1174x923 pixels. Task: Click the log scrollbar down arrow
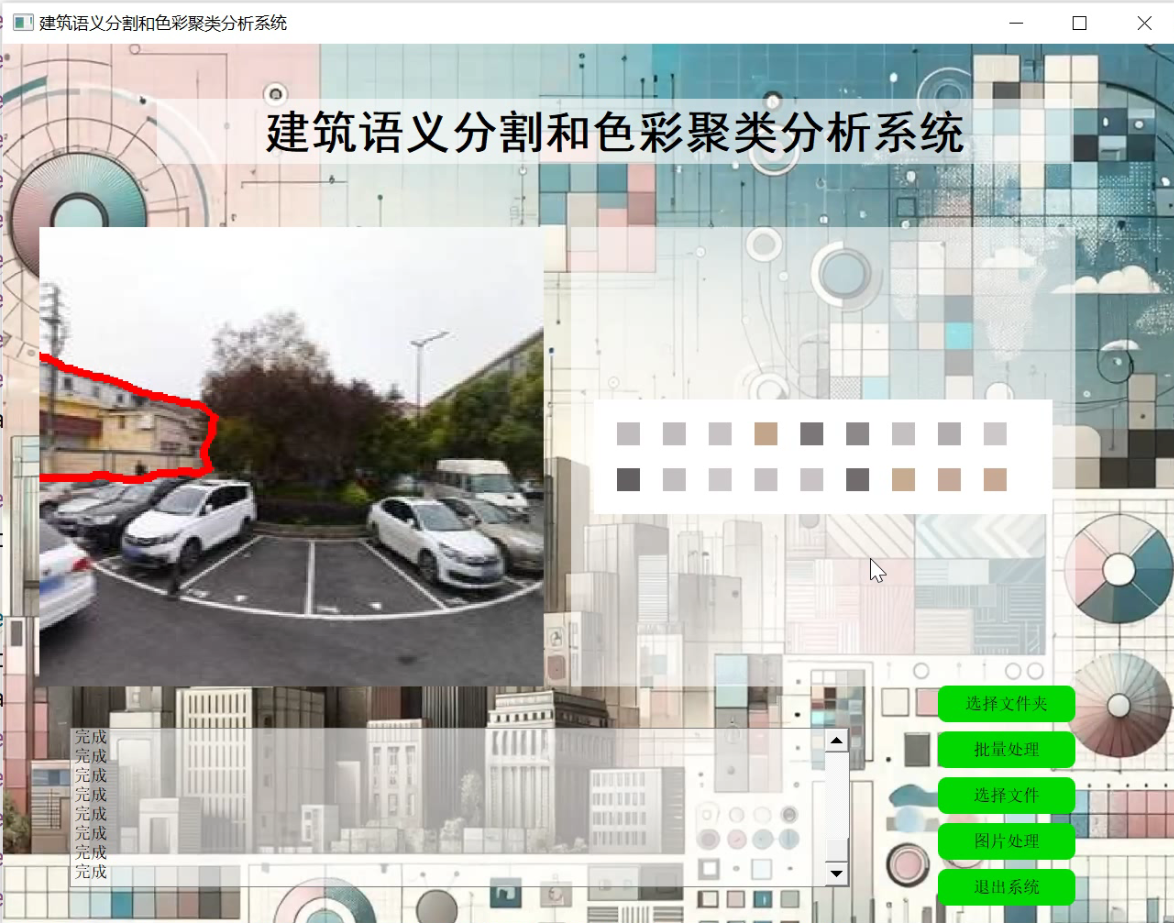836,873
